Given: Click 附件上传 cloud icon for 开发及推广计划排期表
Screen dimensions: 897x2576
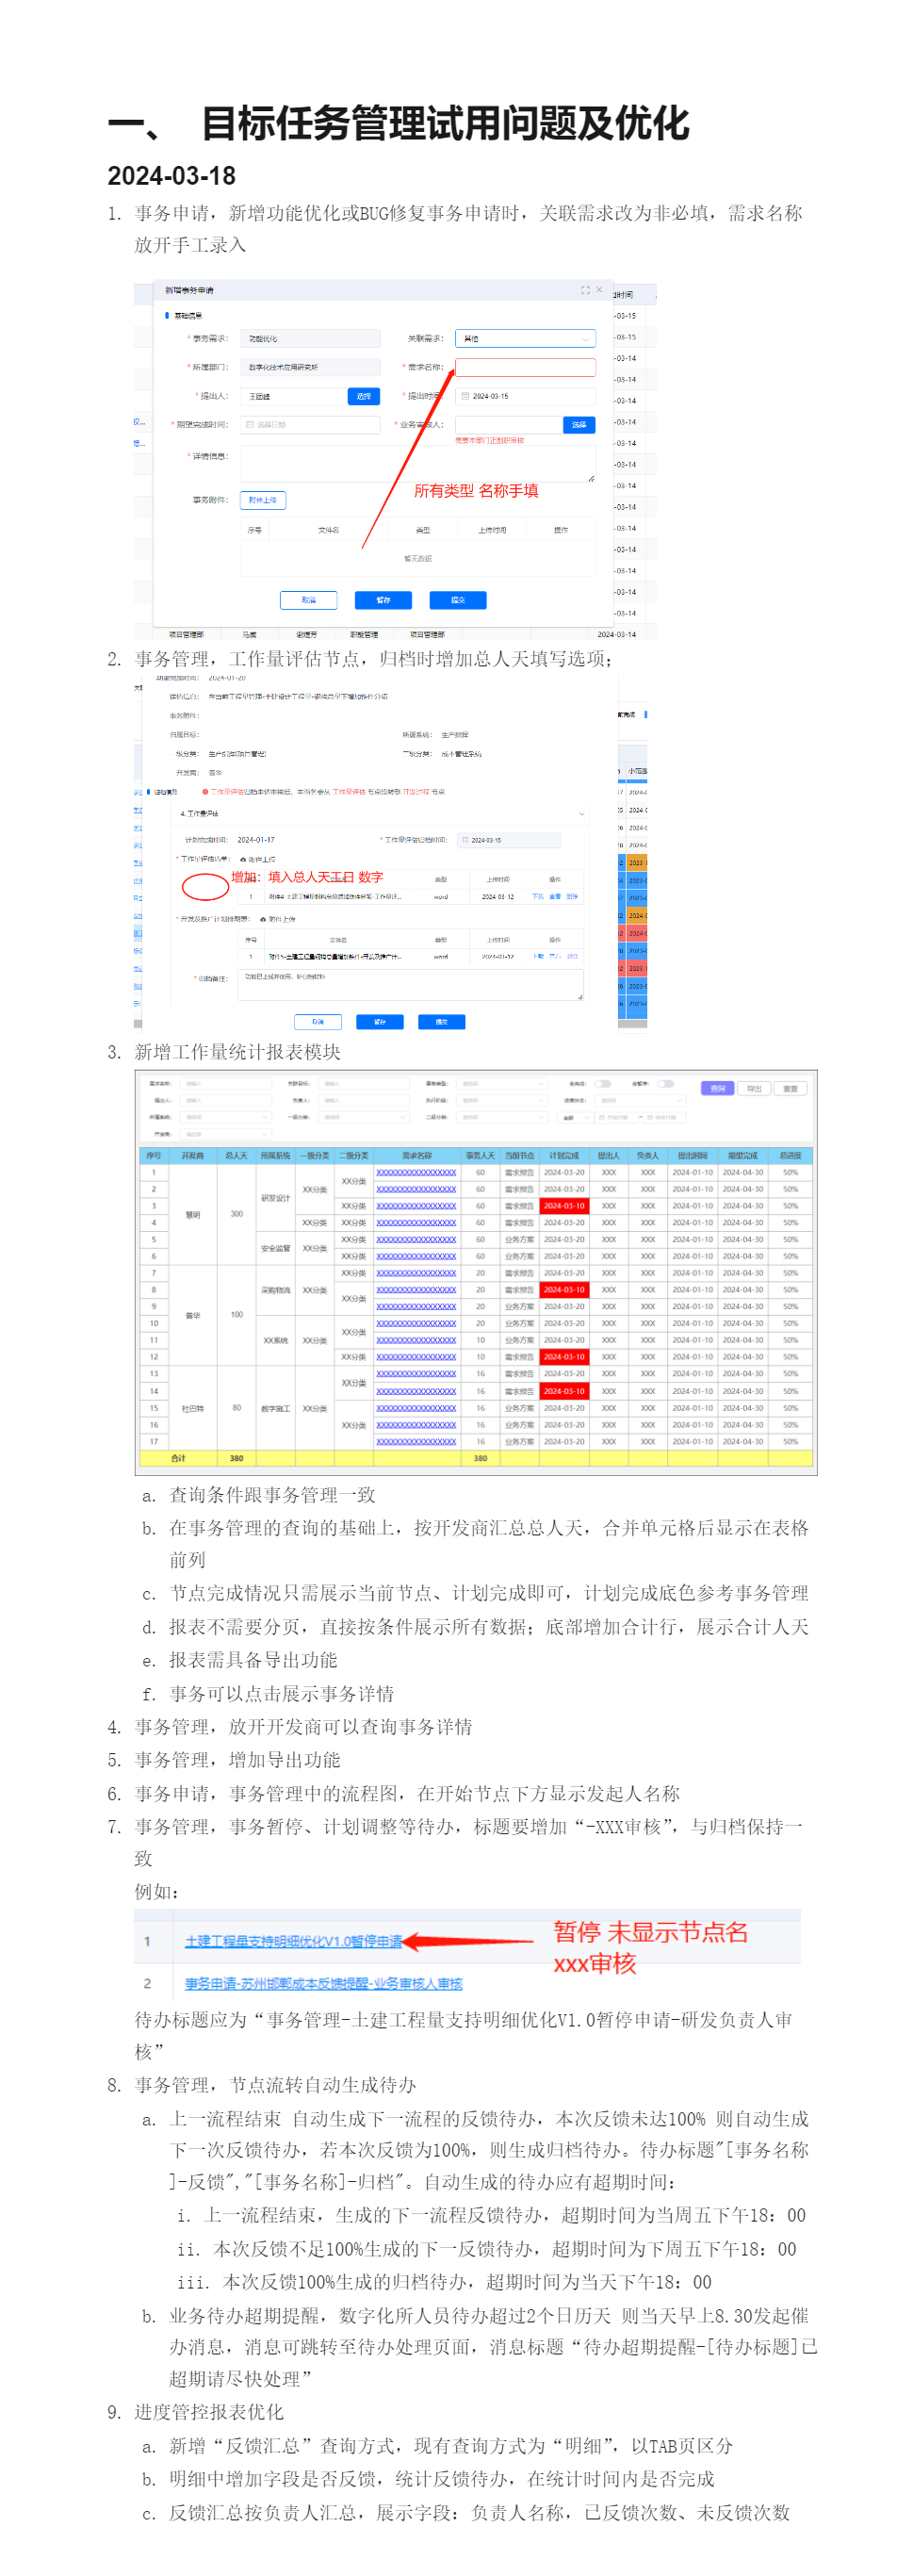Looking at the screenshot, I should point(264,919).
